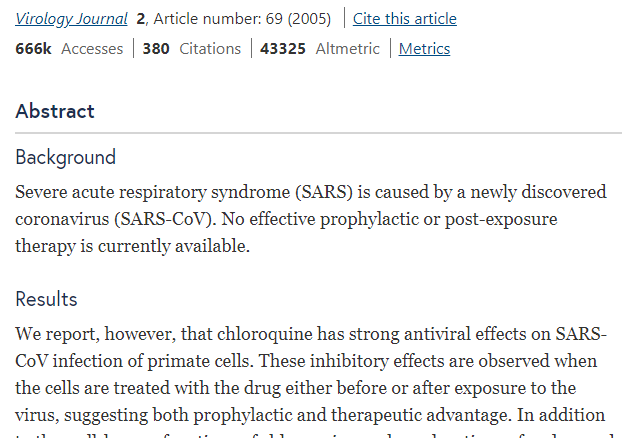Image resolution: width=637 pixels, height=438 pixels.
Task: Click the 380 Citations count
Action: coord(192,49)
